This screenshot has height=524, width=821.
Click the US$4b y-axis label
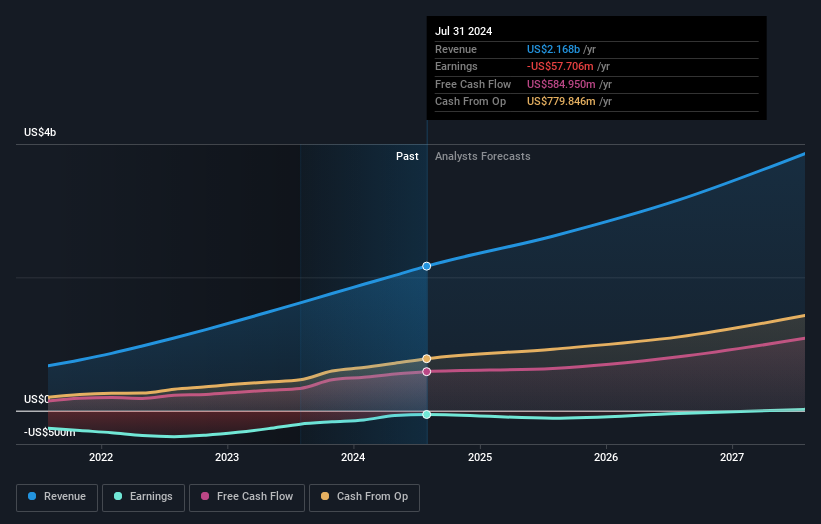click(x=40, y=132)
